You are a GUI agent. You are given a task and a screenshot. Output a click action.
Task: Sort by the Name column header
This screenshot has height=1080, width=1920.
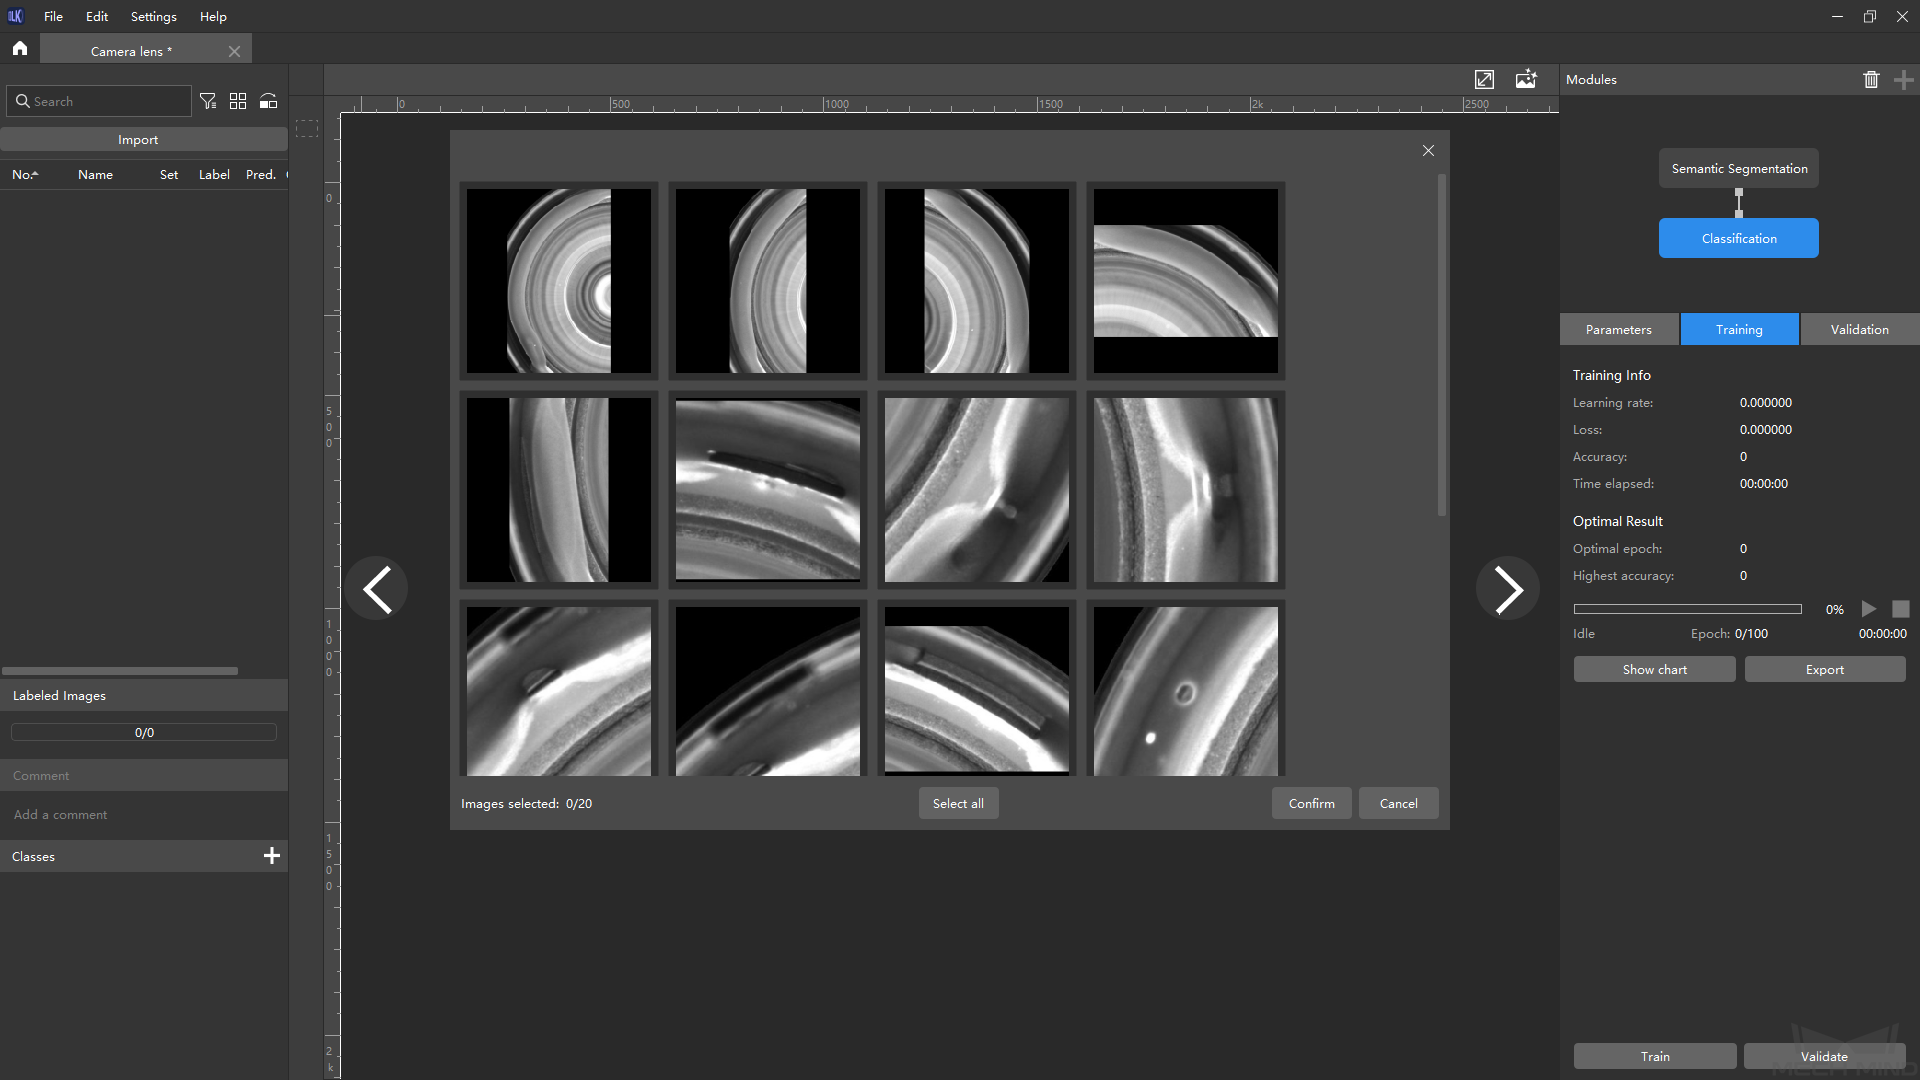pos(95,174)
